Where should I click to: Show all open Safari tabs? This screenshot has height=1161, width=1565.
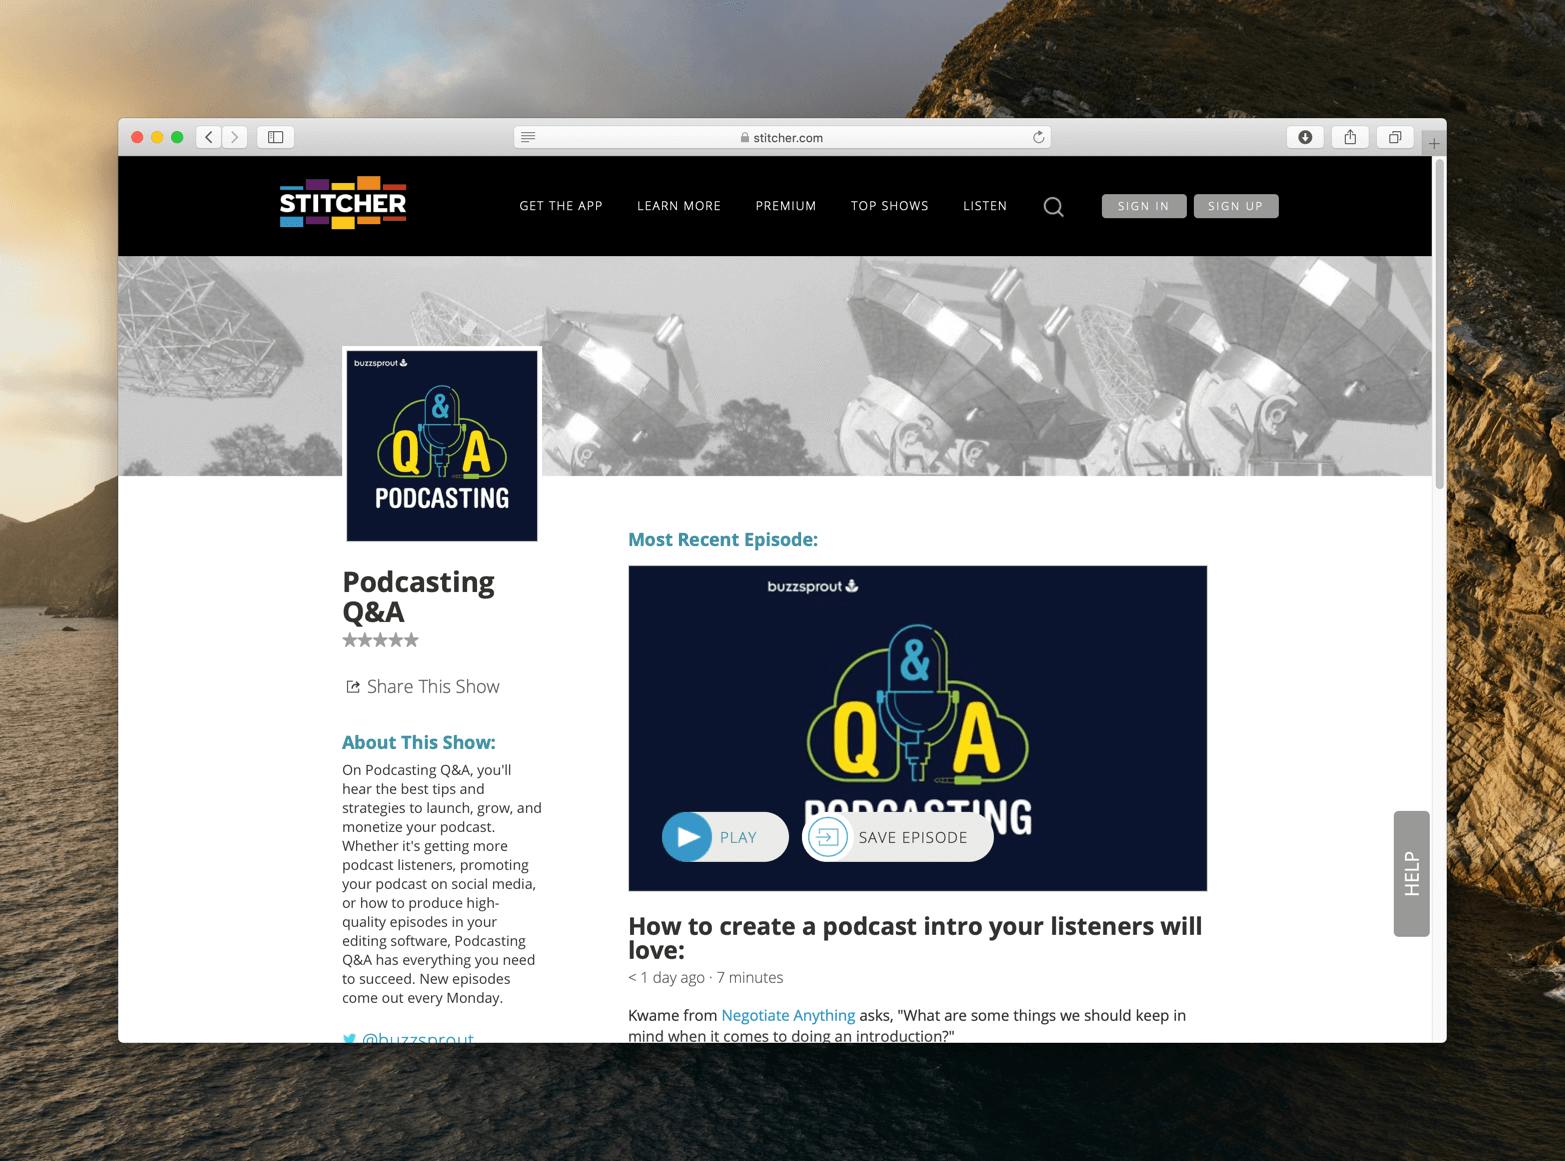(1394, 137)
